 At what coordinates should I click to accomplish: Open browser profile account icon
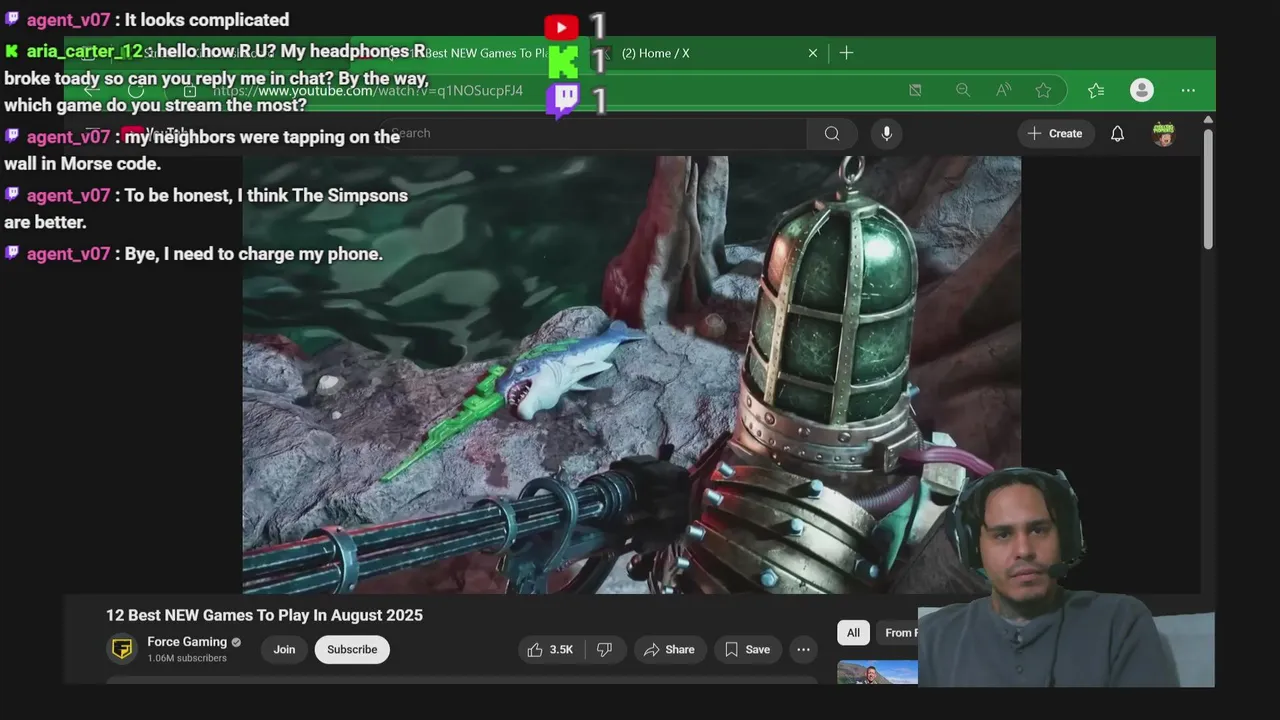click(x=1142, y=91)
